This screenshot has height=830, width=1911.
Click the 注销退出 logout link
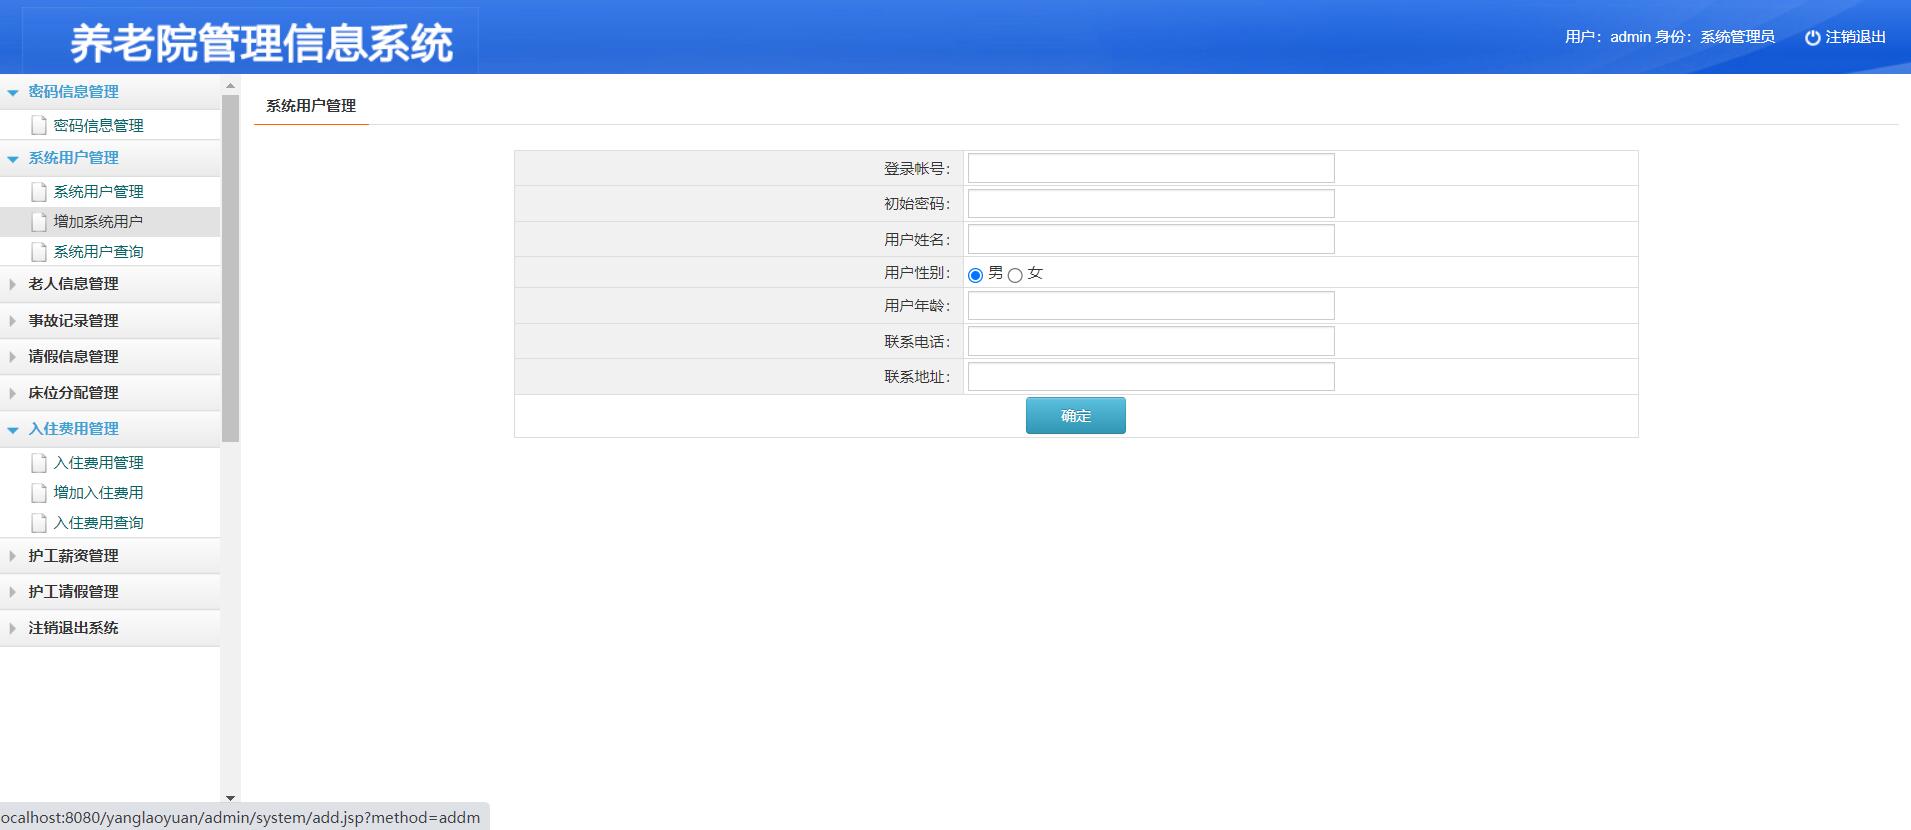pos(1855,37)
